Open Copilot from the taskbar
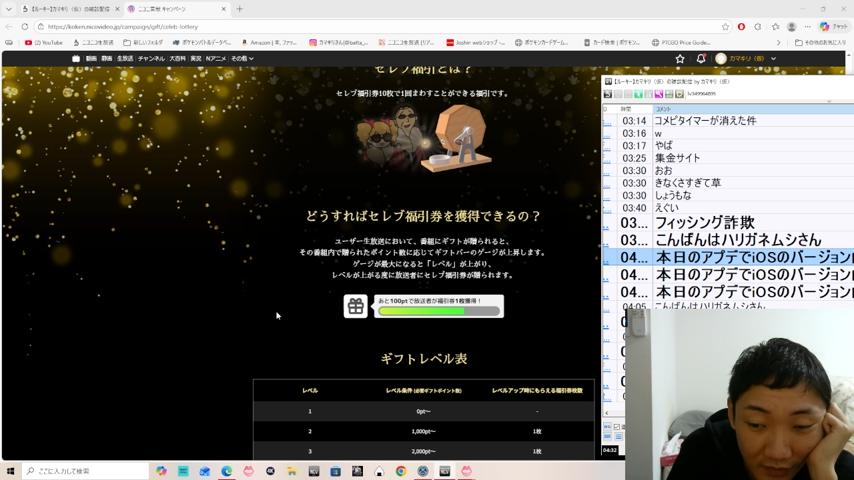Screen dimensions: 854x480 [161, 471]
